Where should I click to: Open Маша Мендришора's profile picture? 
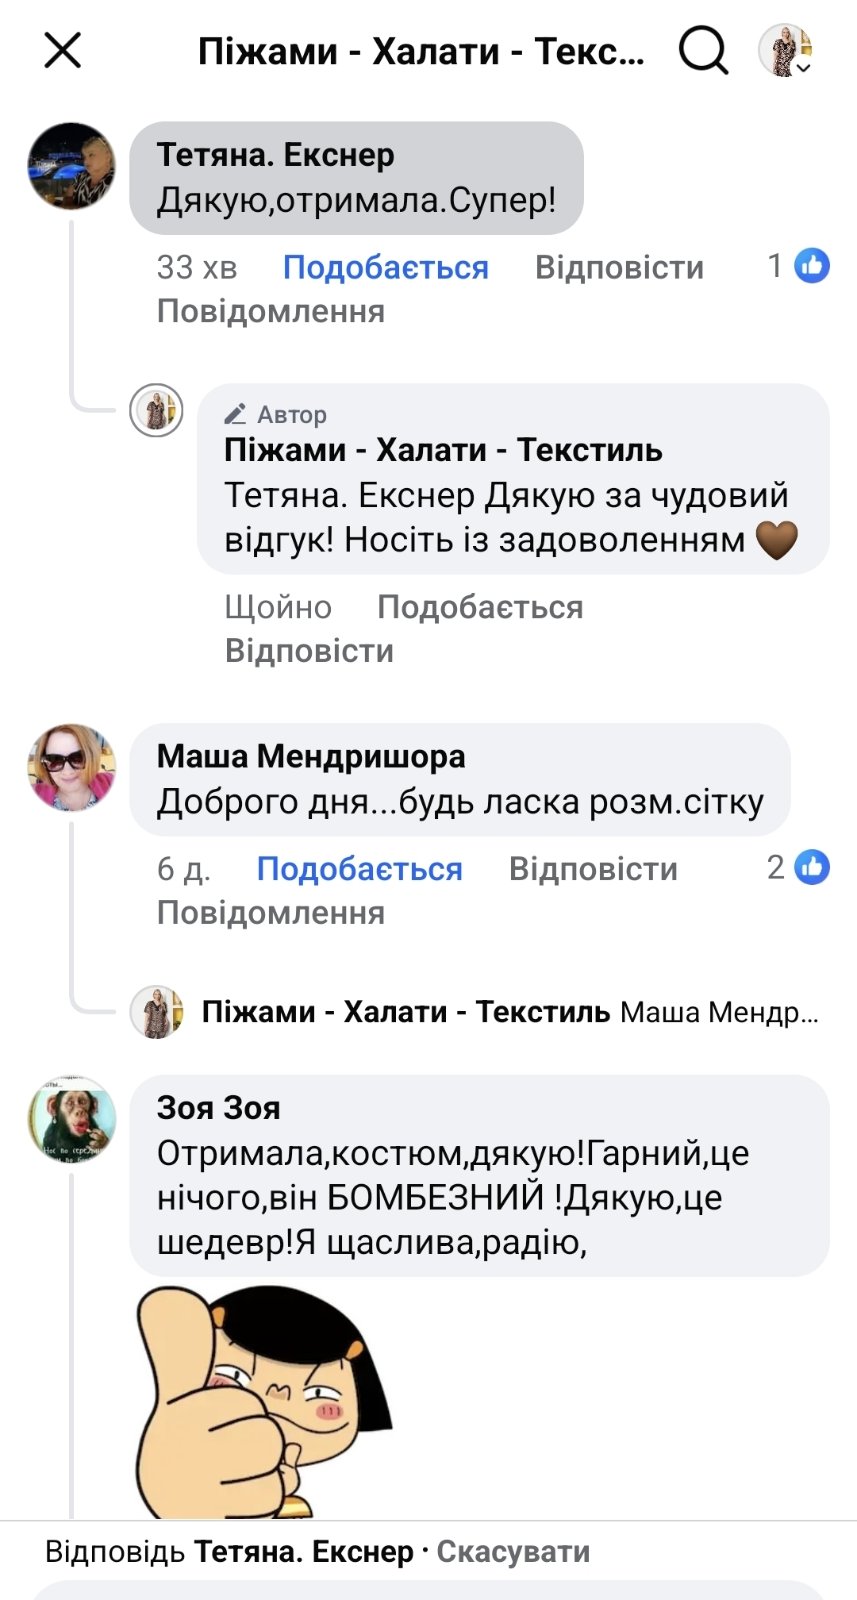(71, 767)
